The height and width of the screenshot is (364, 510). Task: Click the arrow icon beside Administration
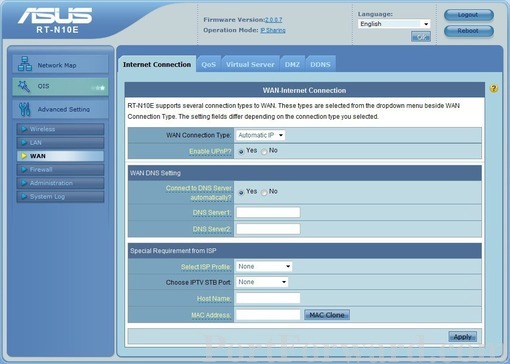24,183
